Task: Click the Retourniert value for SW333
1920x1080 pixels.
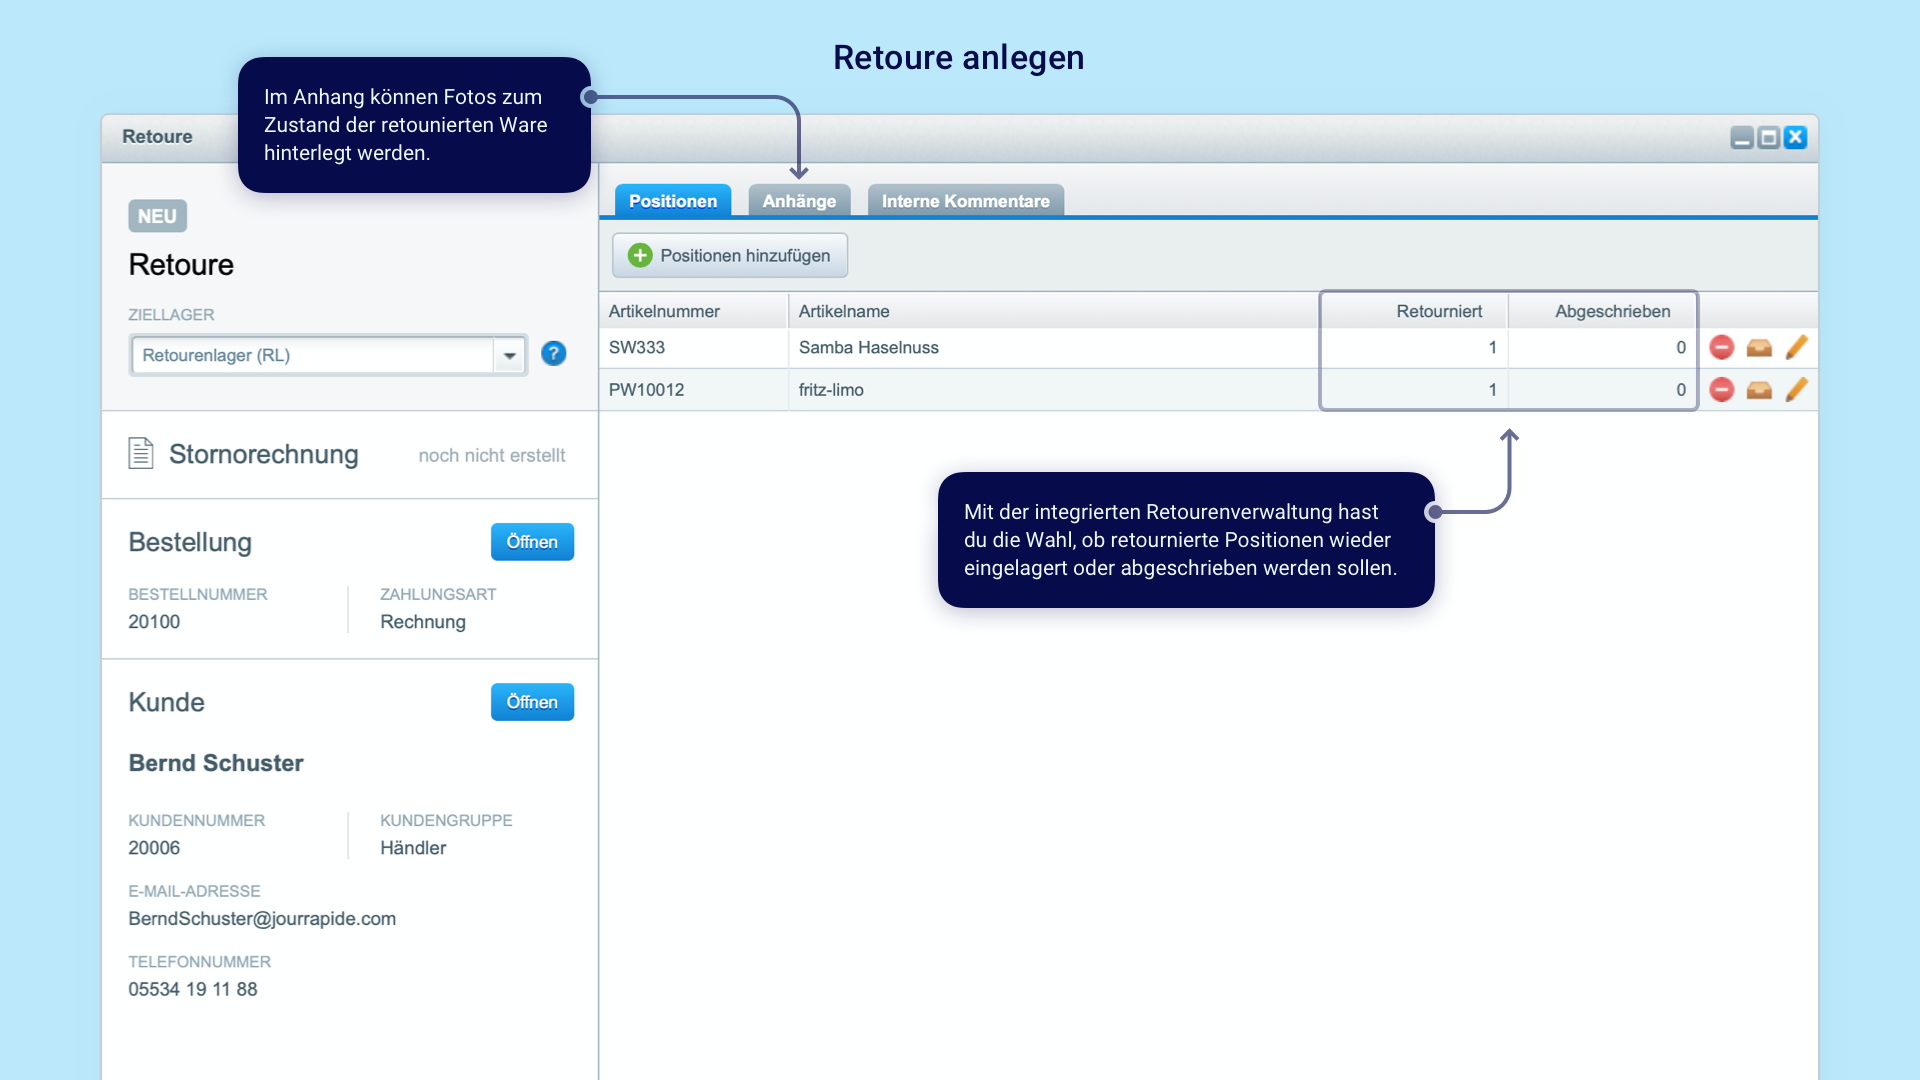Action: pos(1414,348)
